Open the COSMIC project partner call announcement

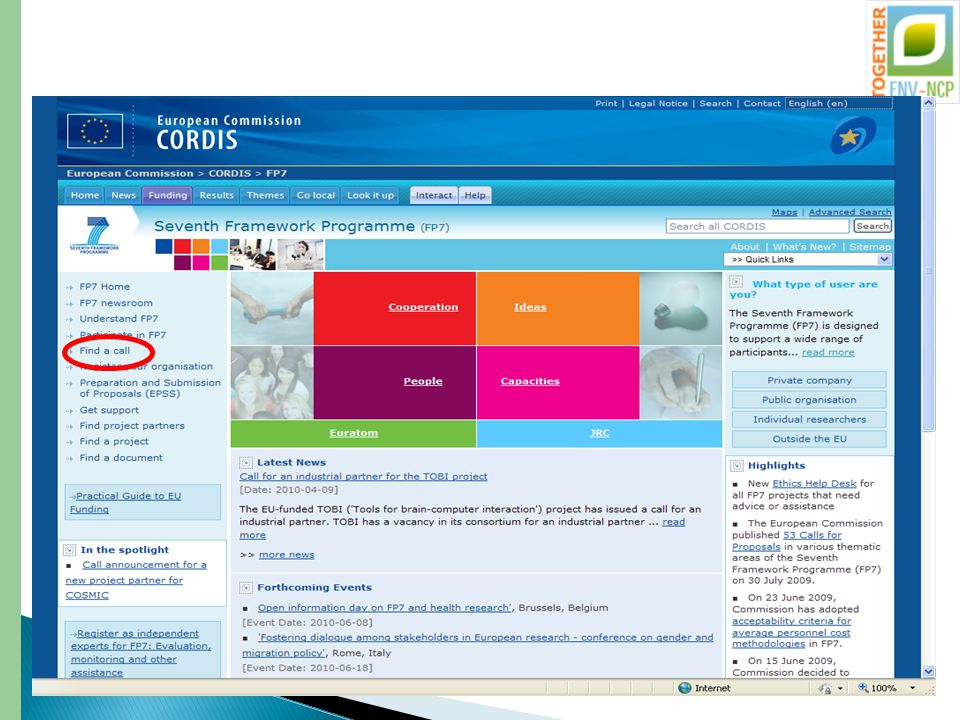pos(136,580)
